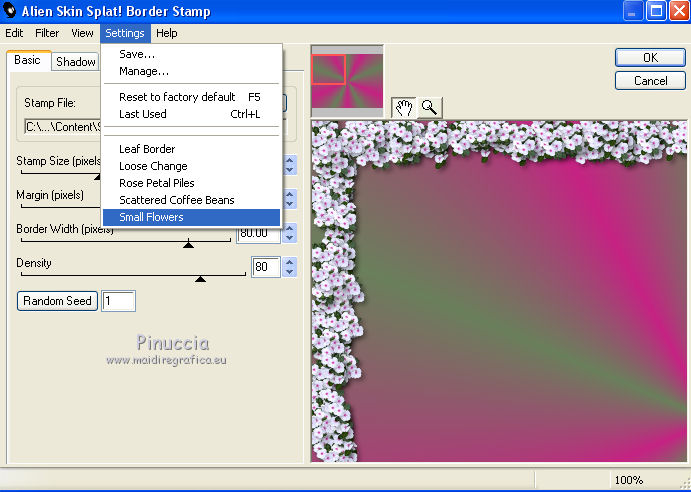Apply the Small Flowers preset
Screen dimensions: 691x492
(x=191, y=217)
